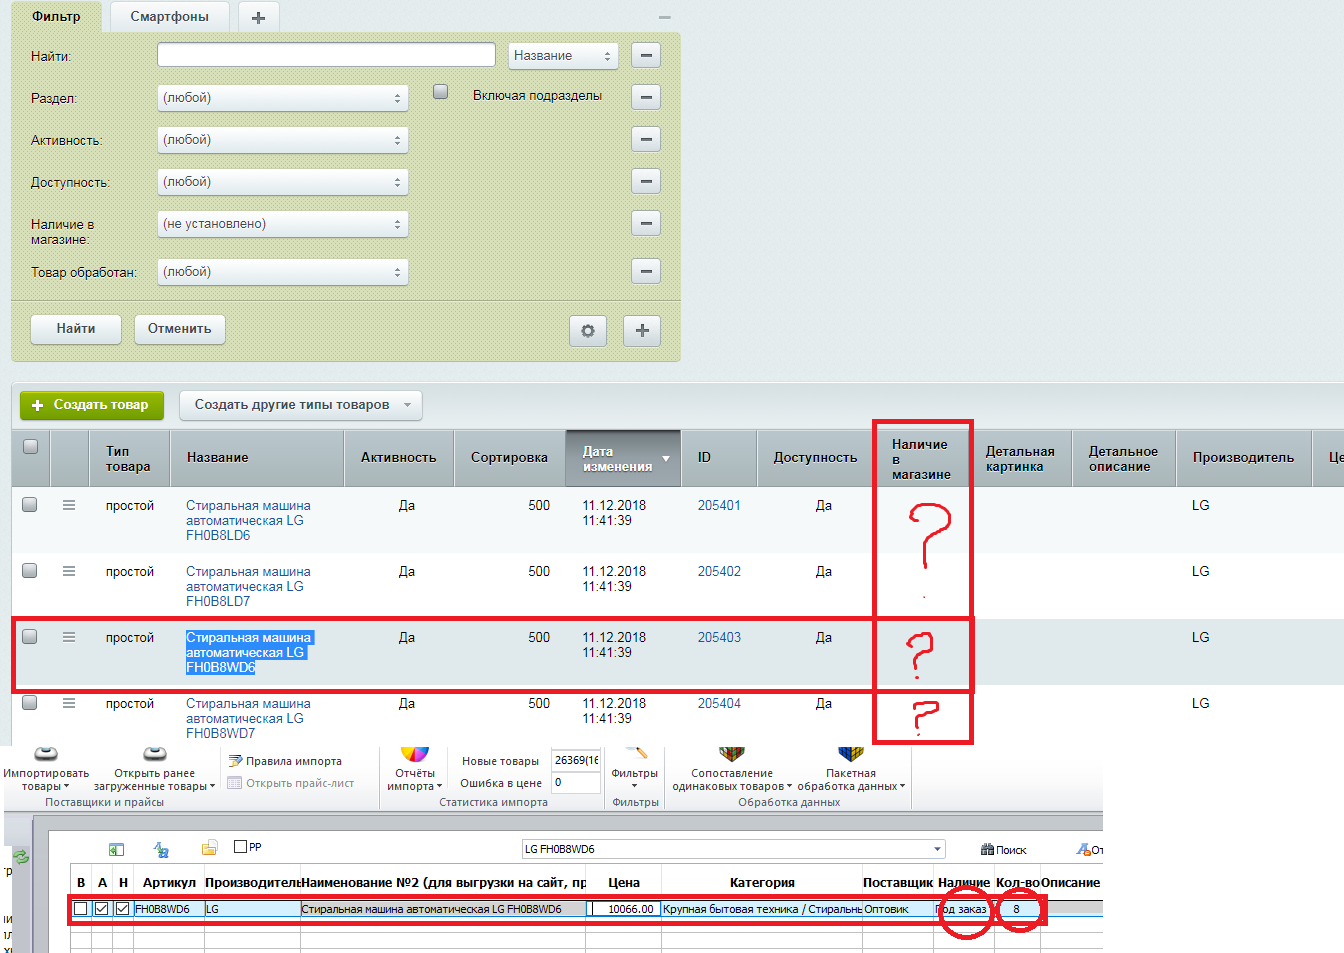This screenshot has height=953, width=1344.
Task: Toggle the PP checkbox above the grid
Action: [240, 847]
